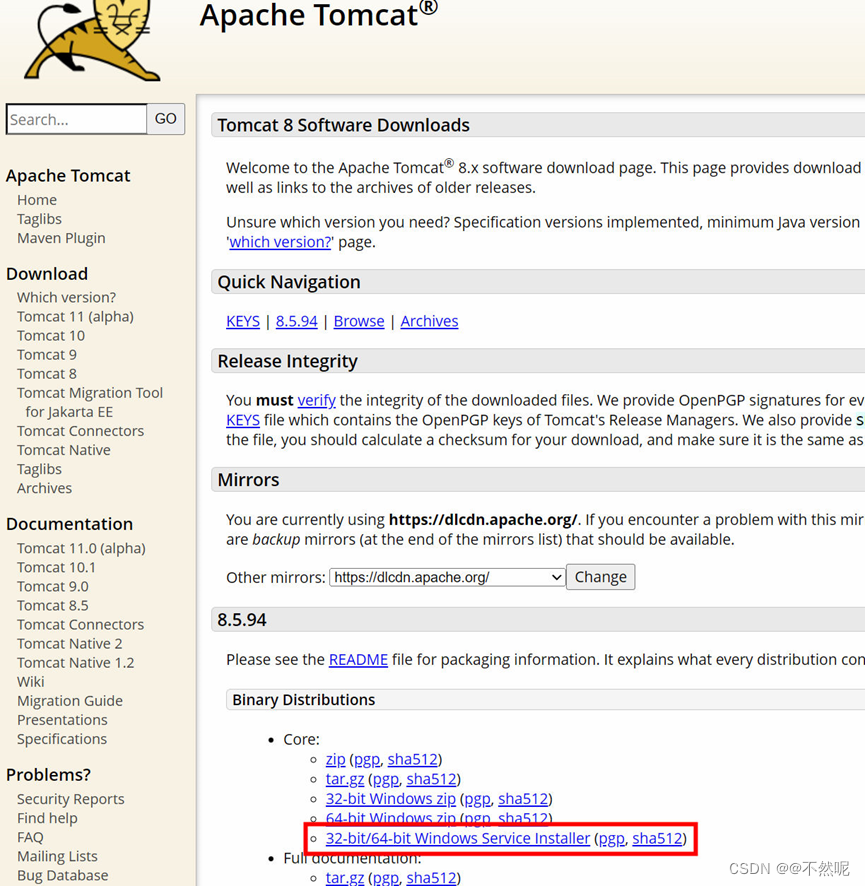Open the Specifications link
The width and height of the screenshot is (865, 886).
62,740
